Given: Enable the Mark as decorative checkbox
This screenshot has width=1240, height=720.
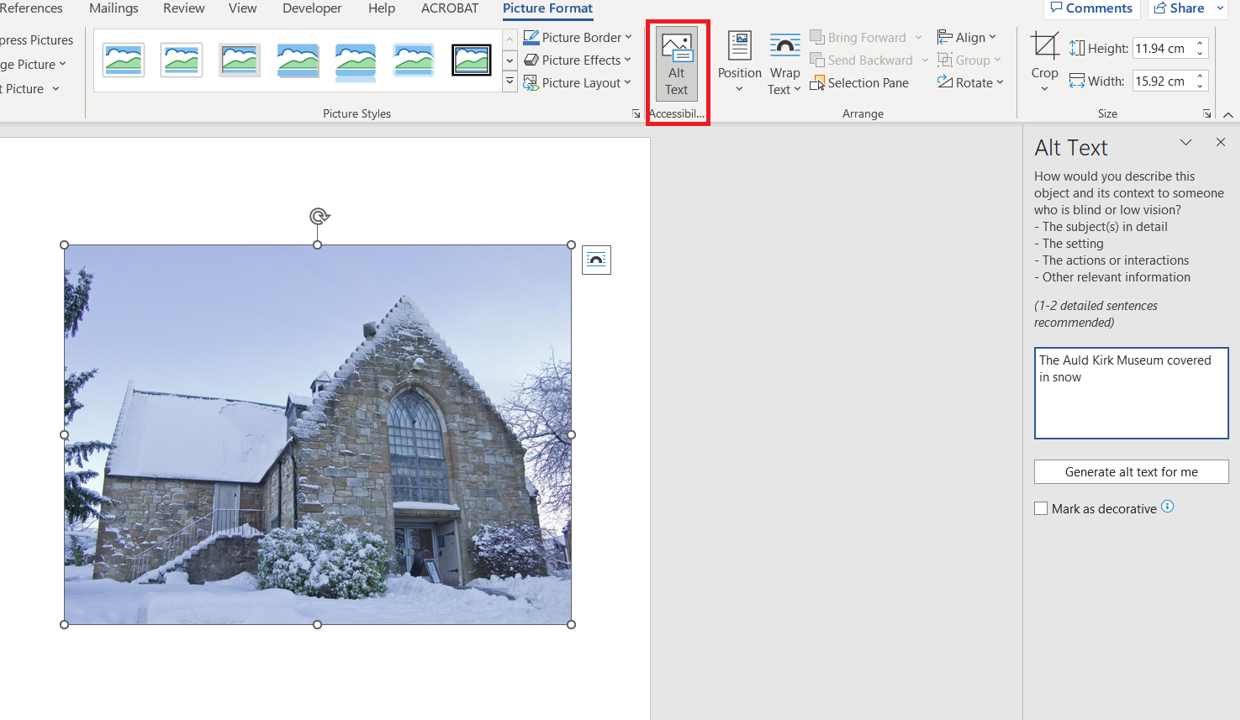Looking at the screenshot, I should [1041, 509].
